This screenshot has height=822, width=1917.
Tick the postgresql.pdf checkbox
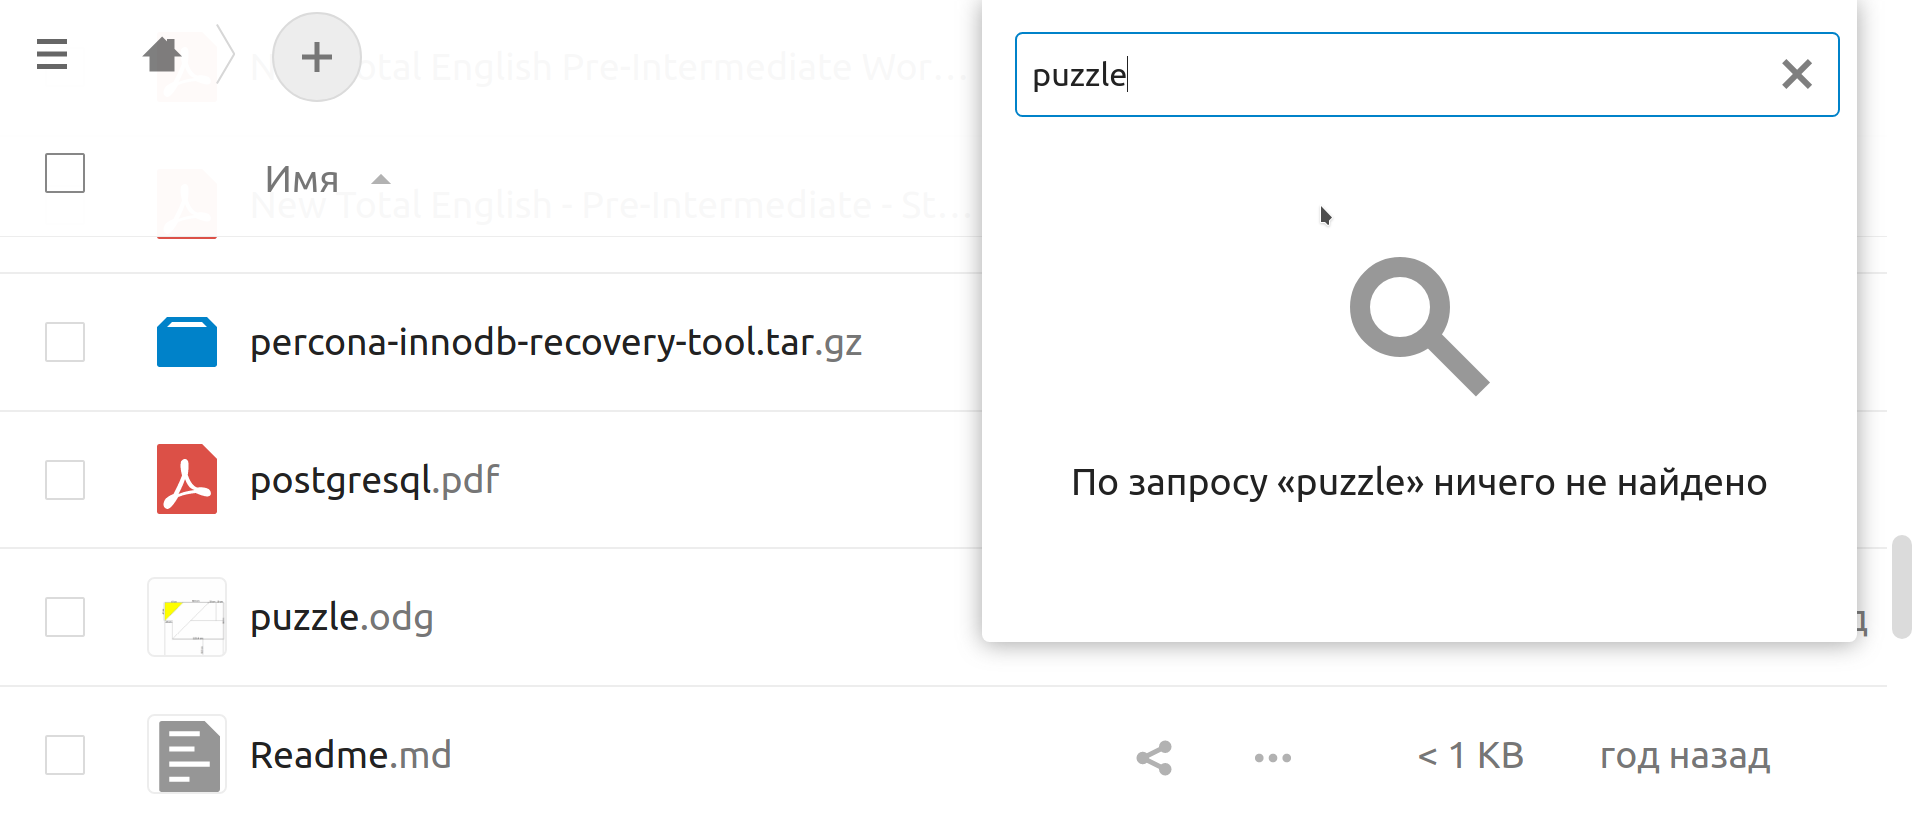(65, 480)
